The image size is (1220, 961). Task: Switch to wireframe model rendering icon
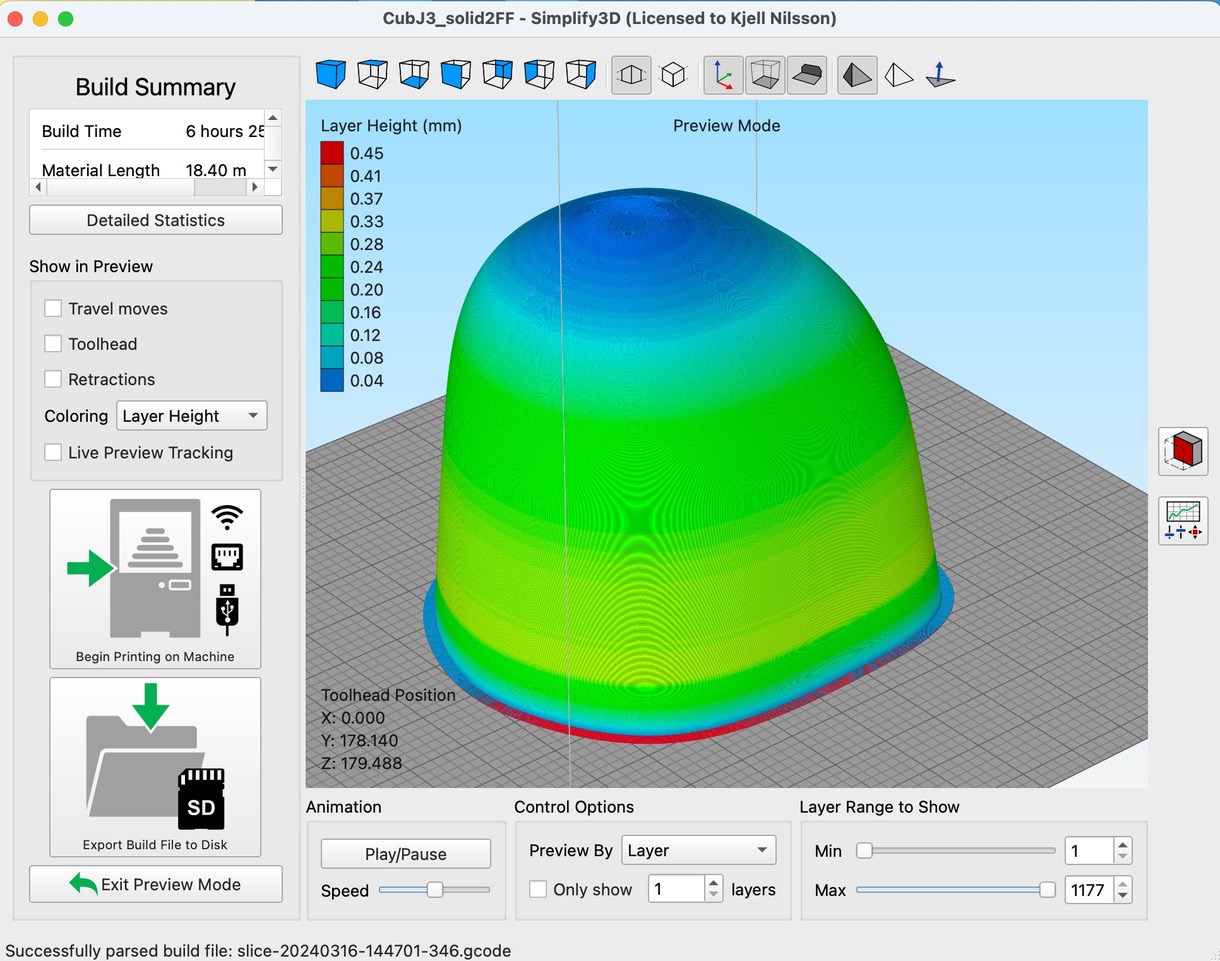click(x=899, y=75)
